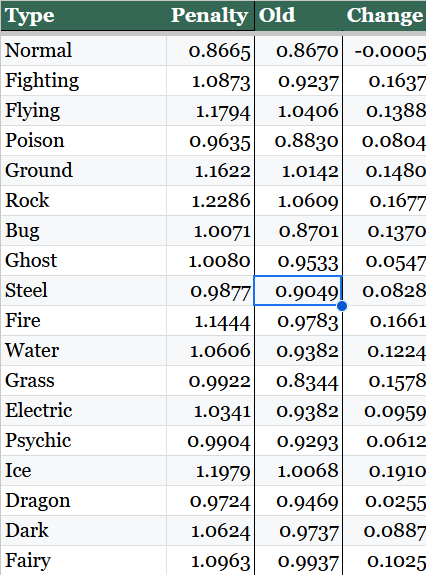The image size is (426, 575).
Task: Select Water change value 0.1224
Action: [x=385, y=351]
